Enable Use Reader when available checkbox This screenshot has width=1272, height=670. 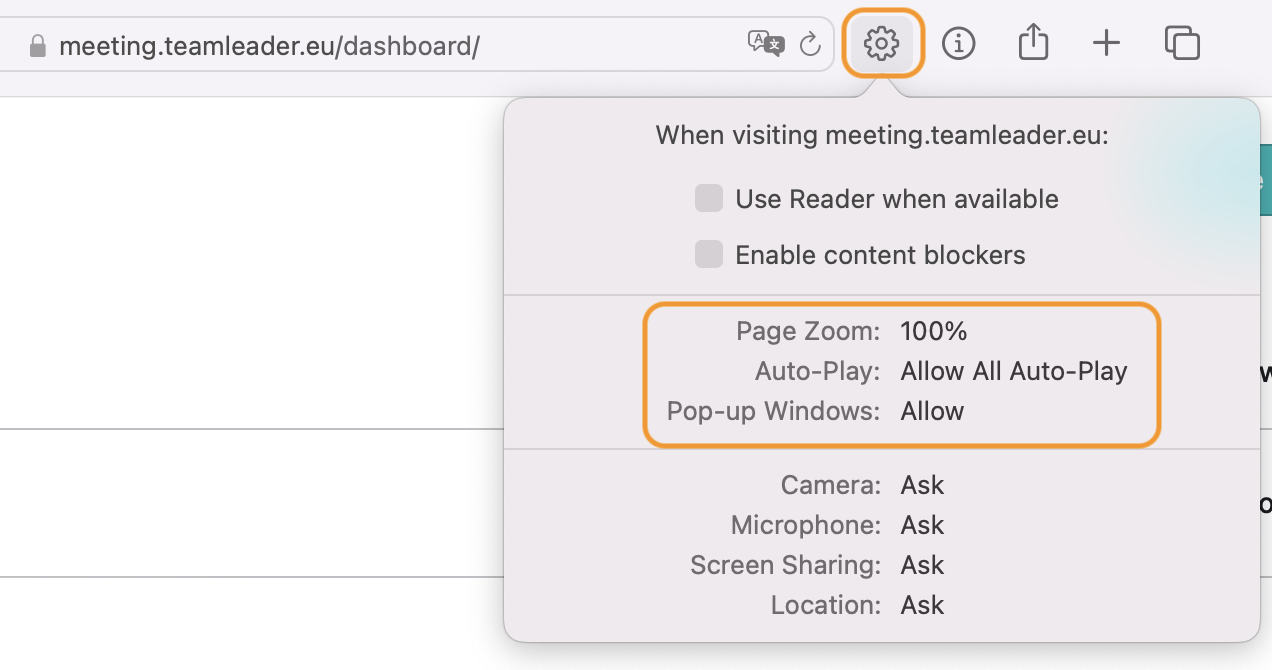[709, 198]
